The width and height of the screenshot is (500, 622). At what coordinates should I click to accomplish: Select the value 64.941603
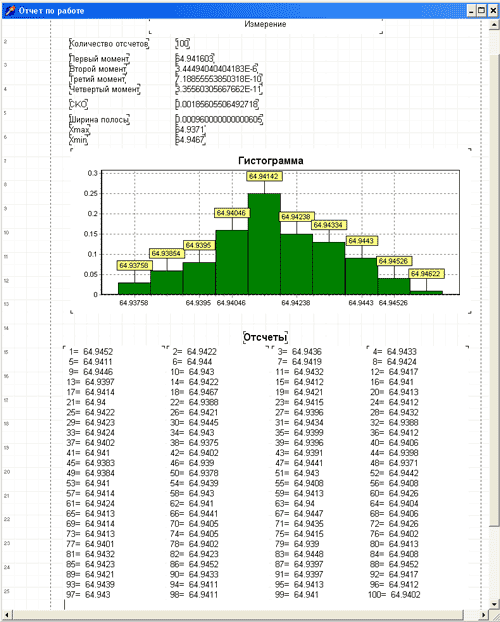(195, 59)
